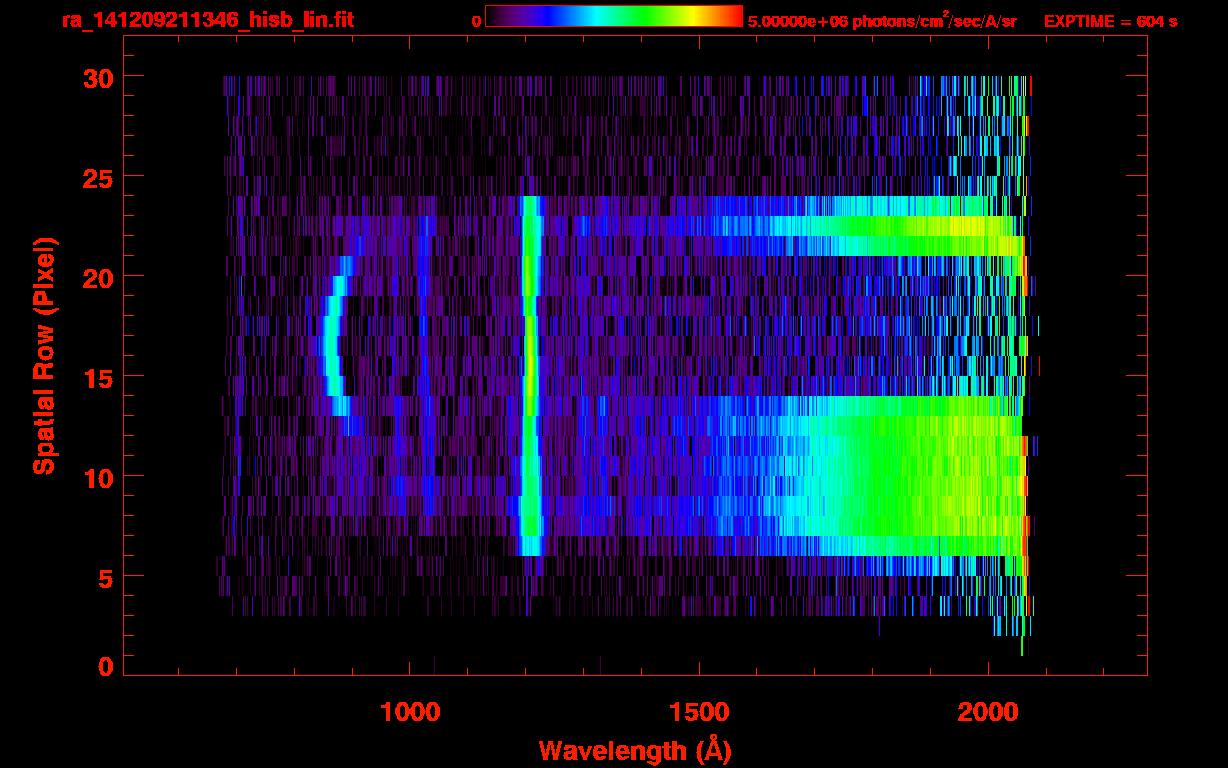Click the y-axis tick label 20

pos(96,277)
